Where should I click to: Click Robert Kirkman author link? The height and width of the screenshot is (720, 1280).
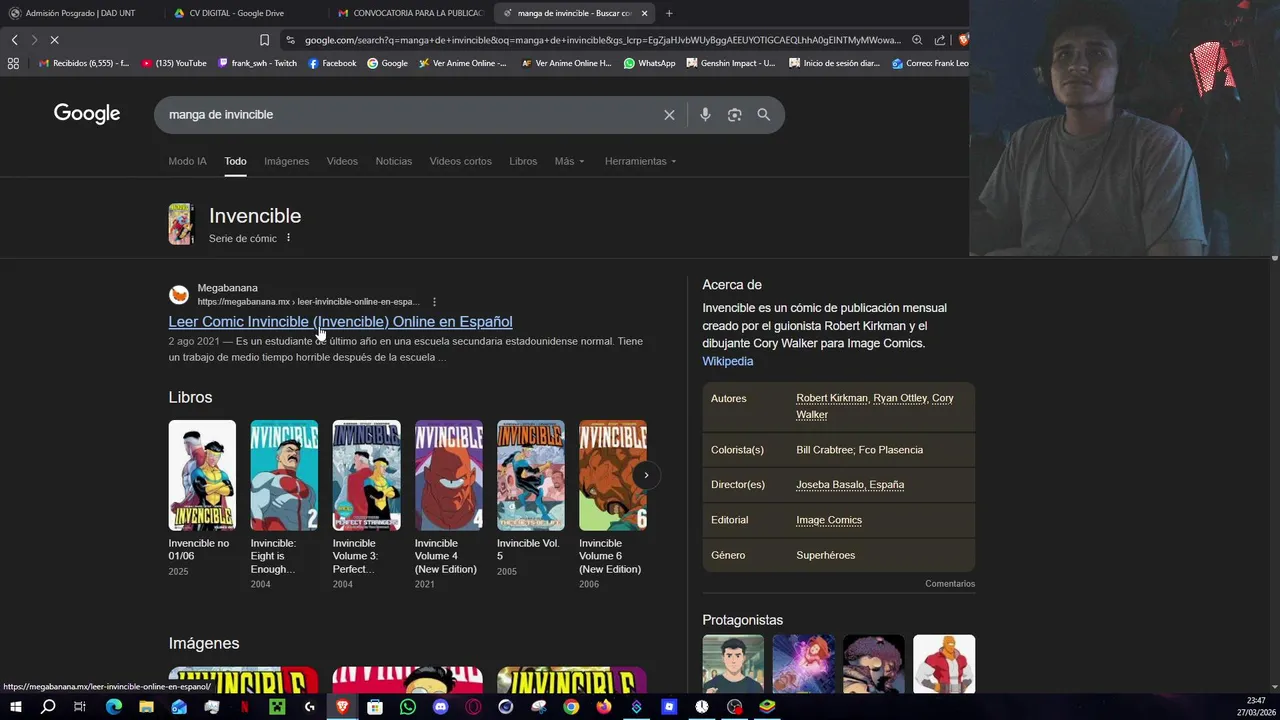[x=832, y=398]
